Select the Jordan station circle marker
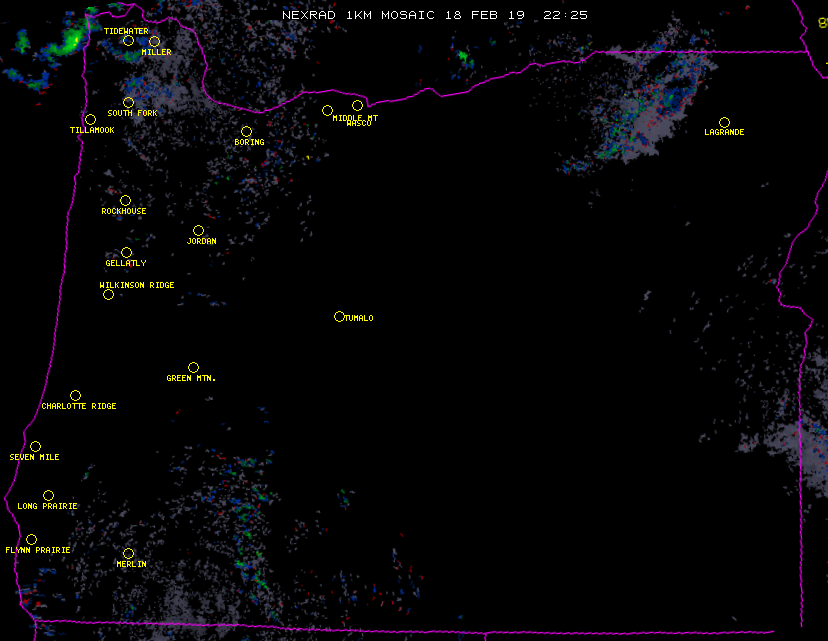This screenshot has height=641, width=828. click(x=198, y=231)
